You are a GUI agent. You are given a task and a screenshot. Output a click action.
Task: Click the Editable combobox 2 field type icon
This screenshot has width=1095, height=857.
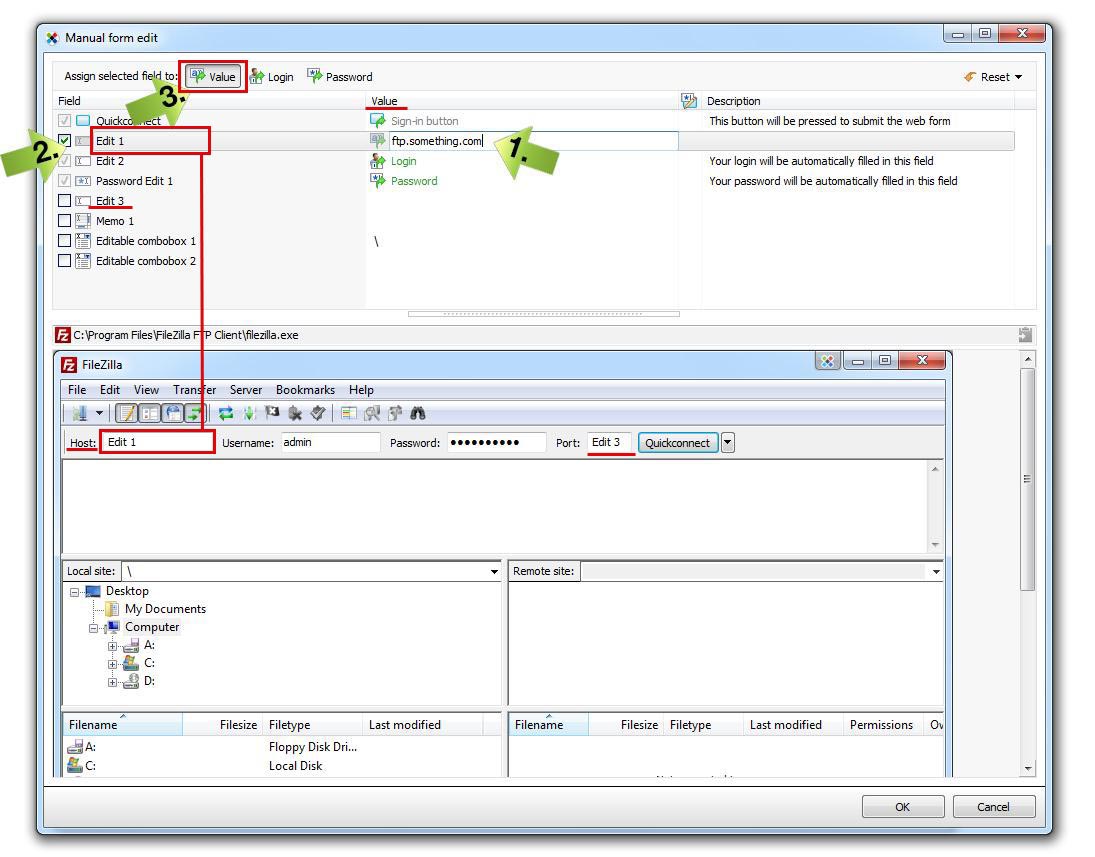click(82, 261)
